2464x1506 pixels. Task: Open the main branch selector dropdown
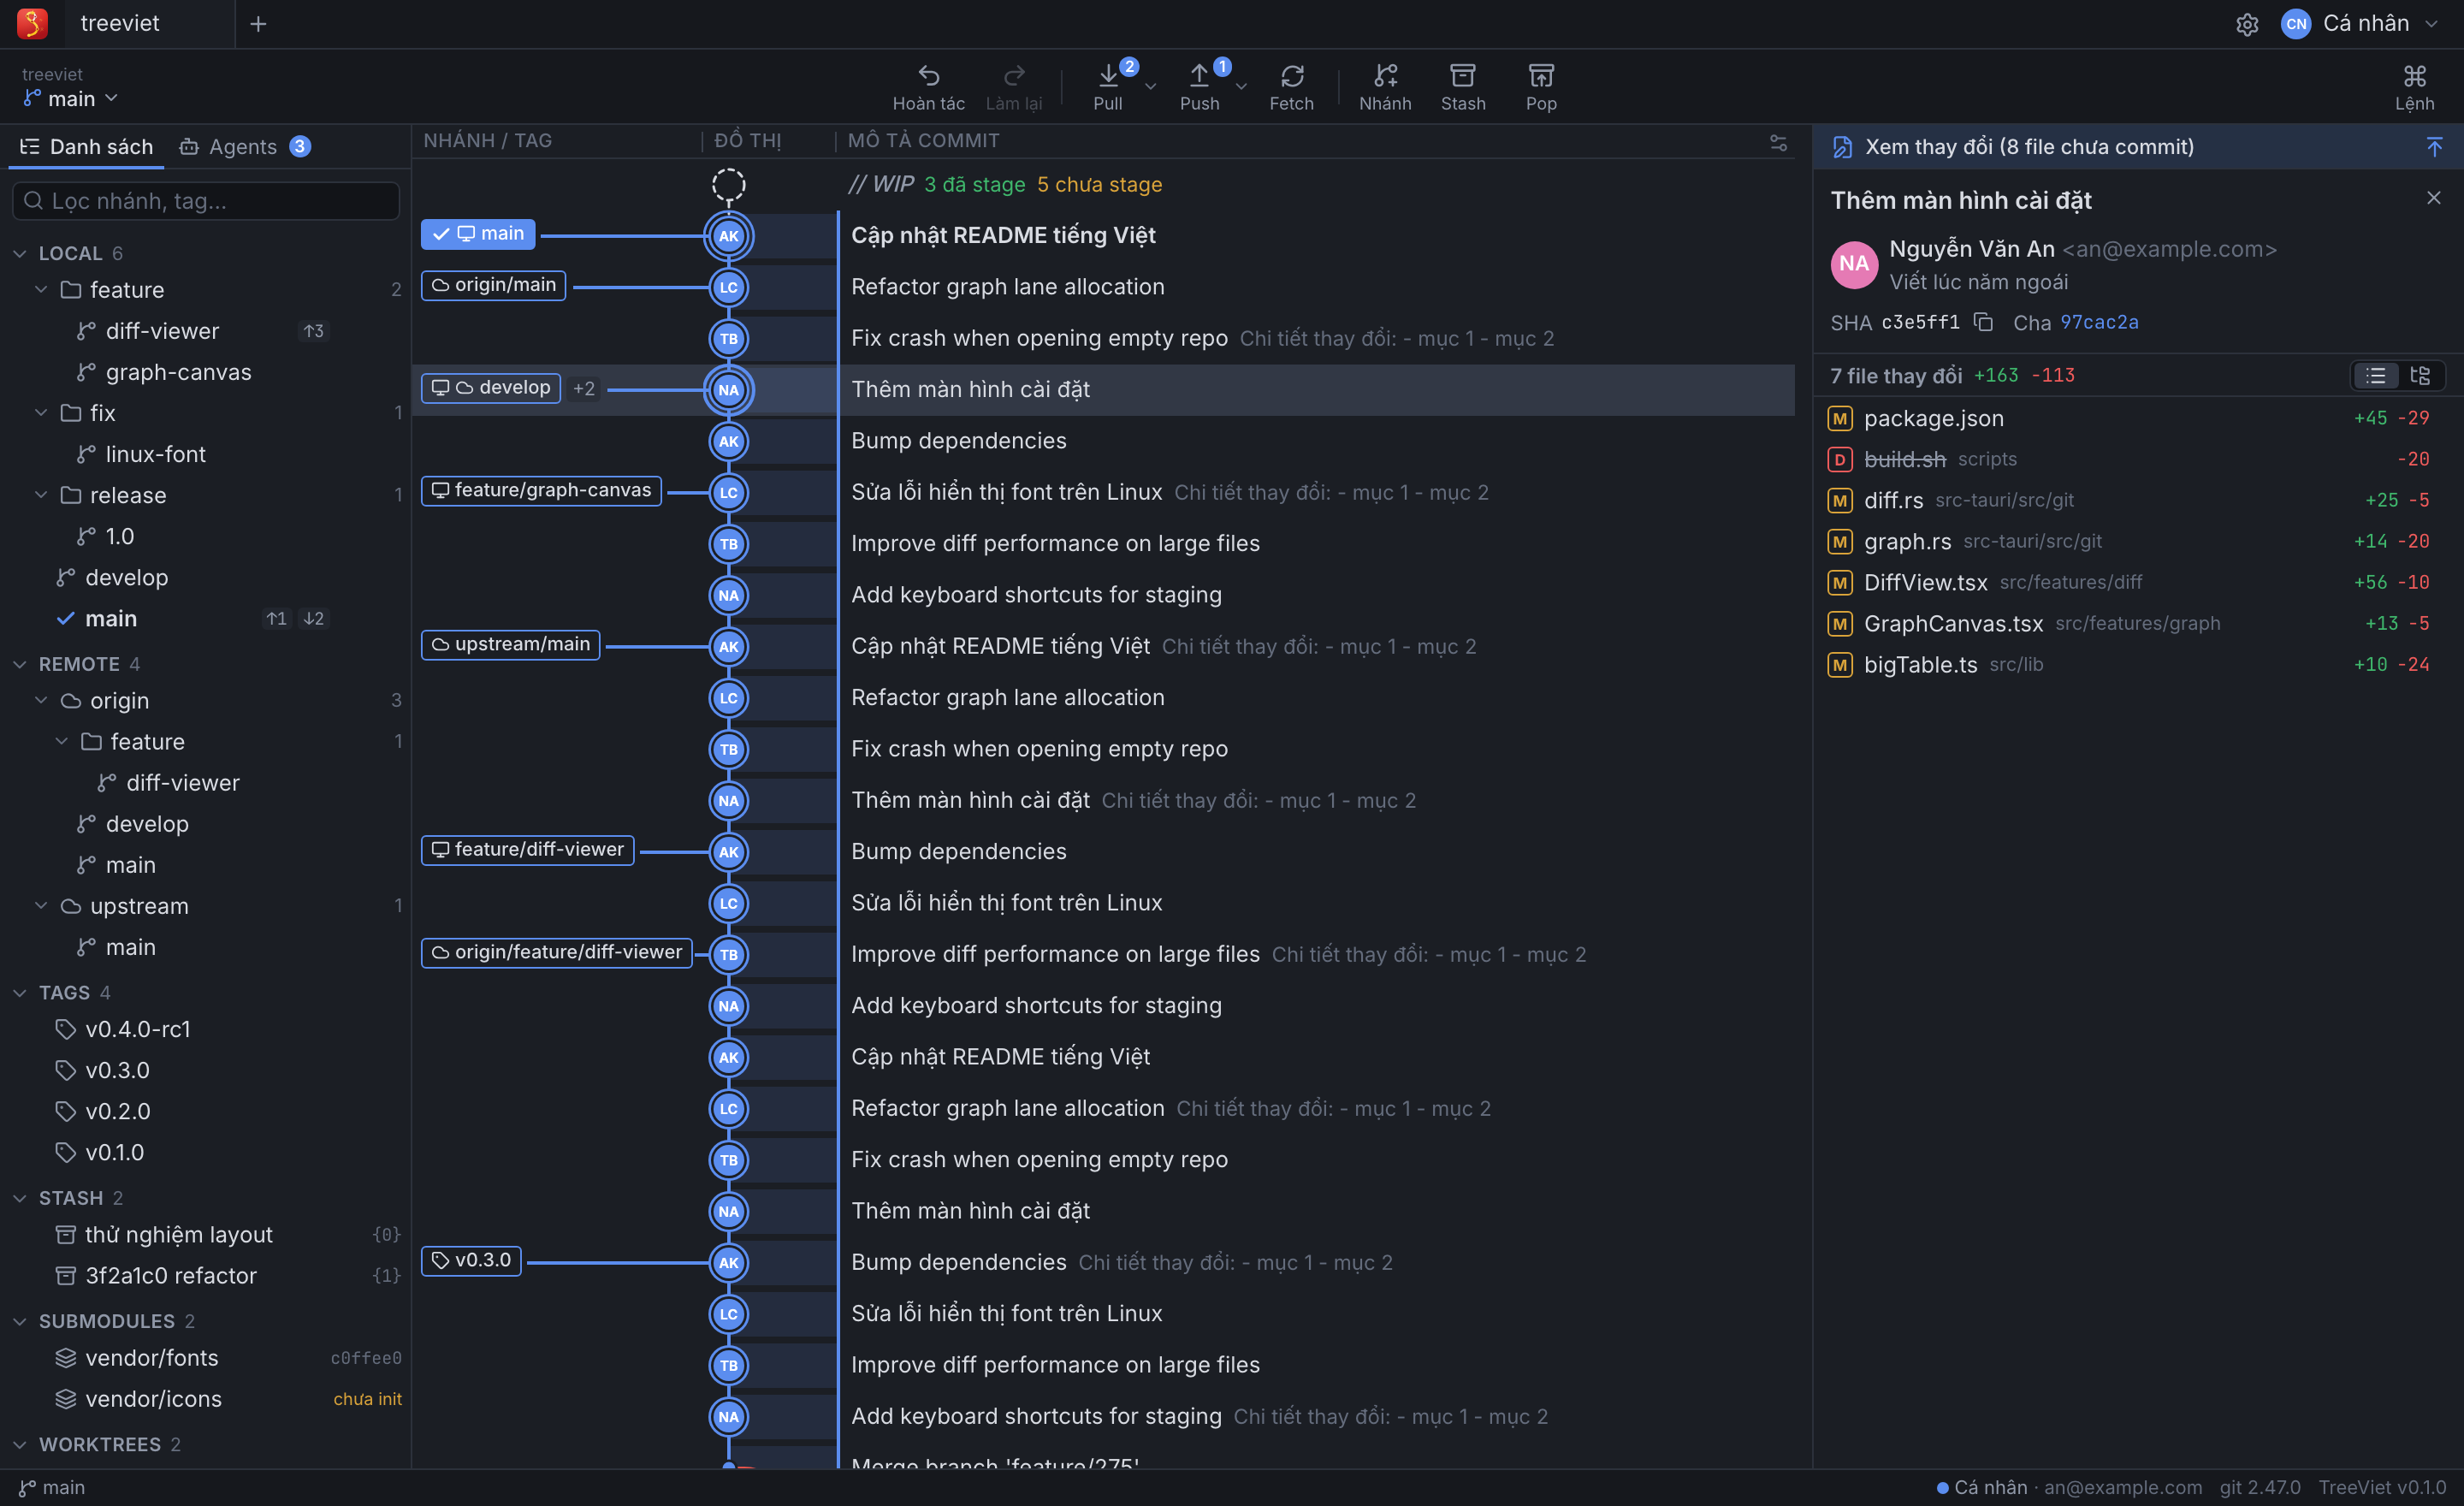pos(71,98)
